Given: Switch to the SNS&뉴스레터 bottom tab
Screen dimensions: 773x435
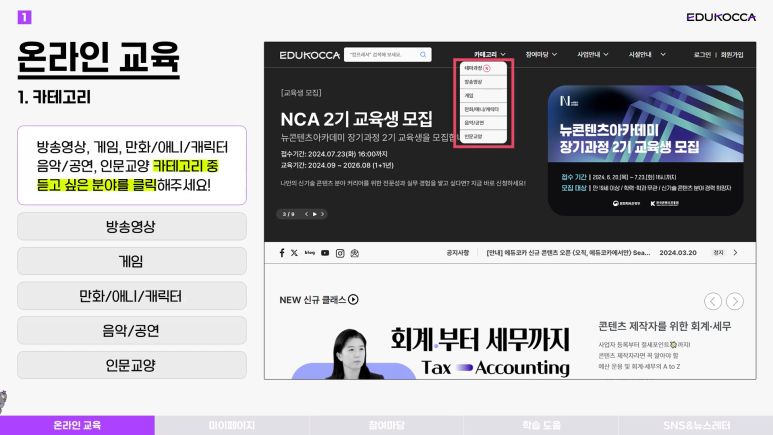Looking at the screenshot, I should click(696, 425).
